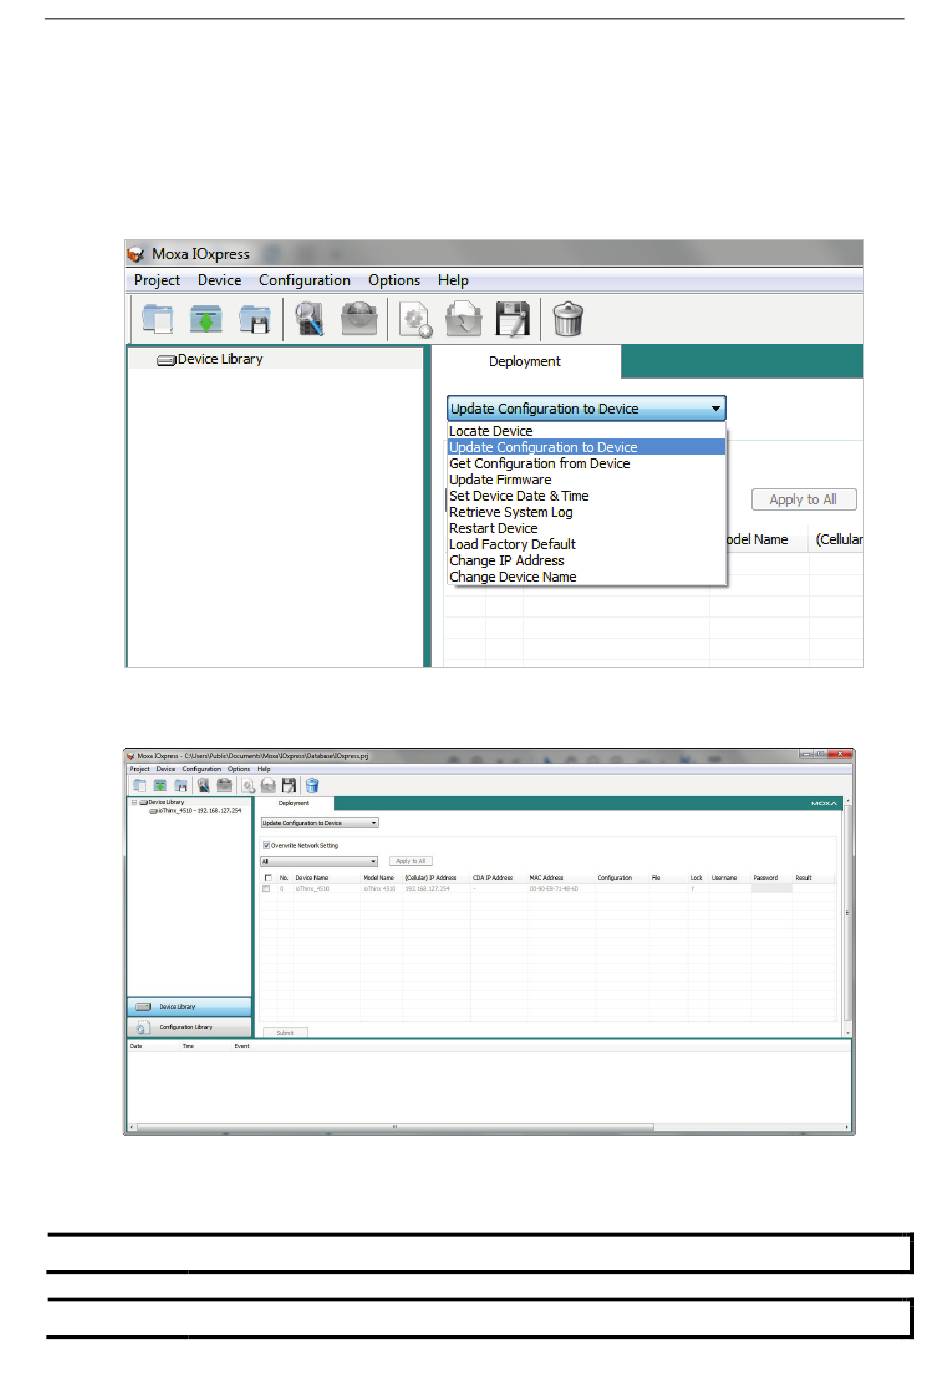Switch to the enlarged Deployment tab
Screen dimensions: 950x1387
(524, 361)
